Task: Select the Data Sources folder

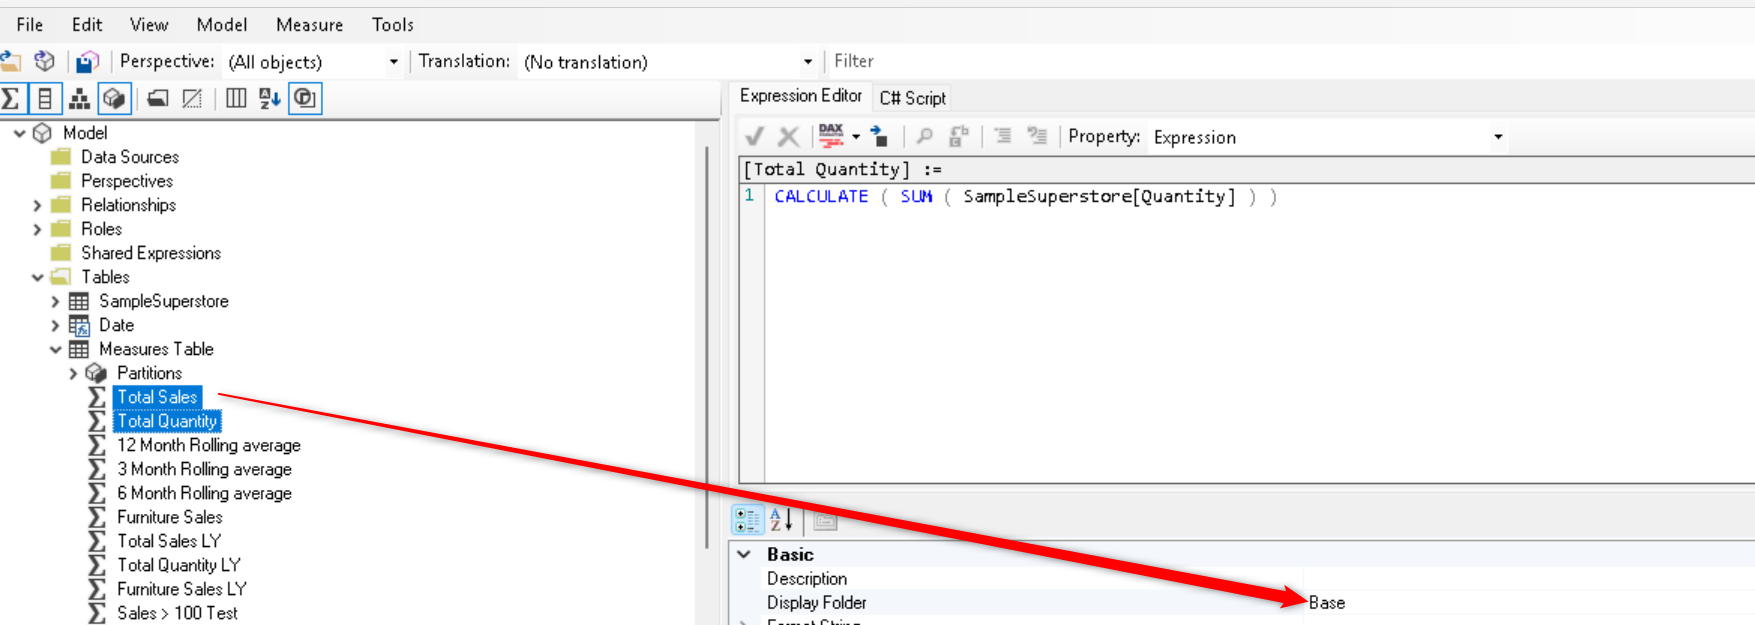Action: 130,157
